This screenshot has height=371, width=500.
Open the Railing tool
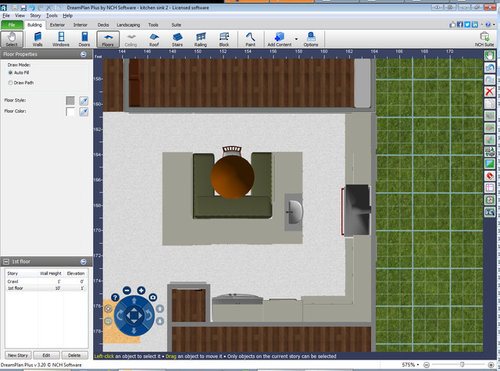(x=201, y=39)
